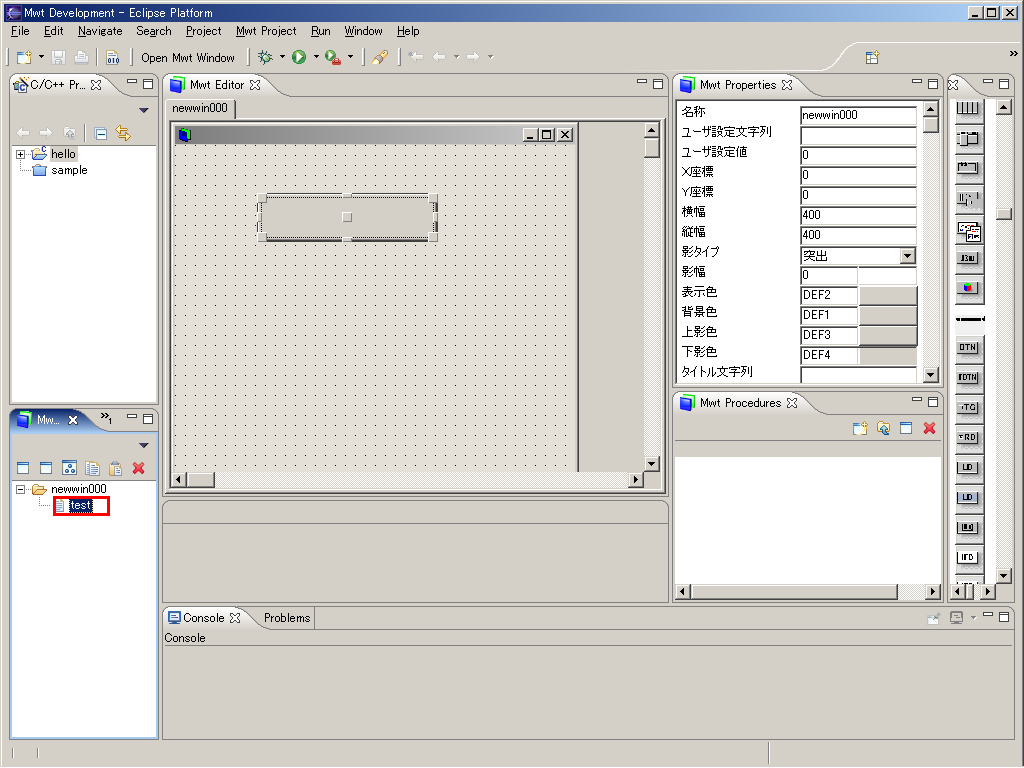Select the test item under newwin000
1024x768 pixels.
click(80, 505)
